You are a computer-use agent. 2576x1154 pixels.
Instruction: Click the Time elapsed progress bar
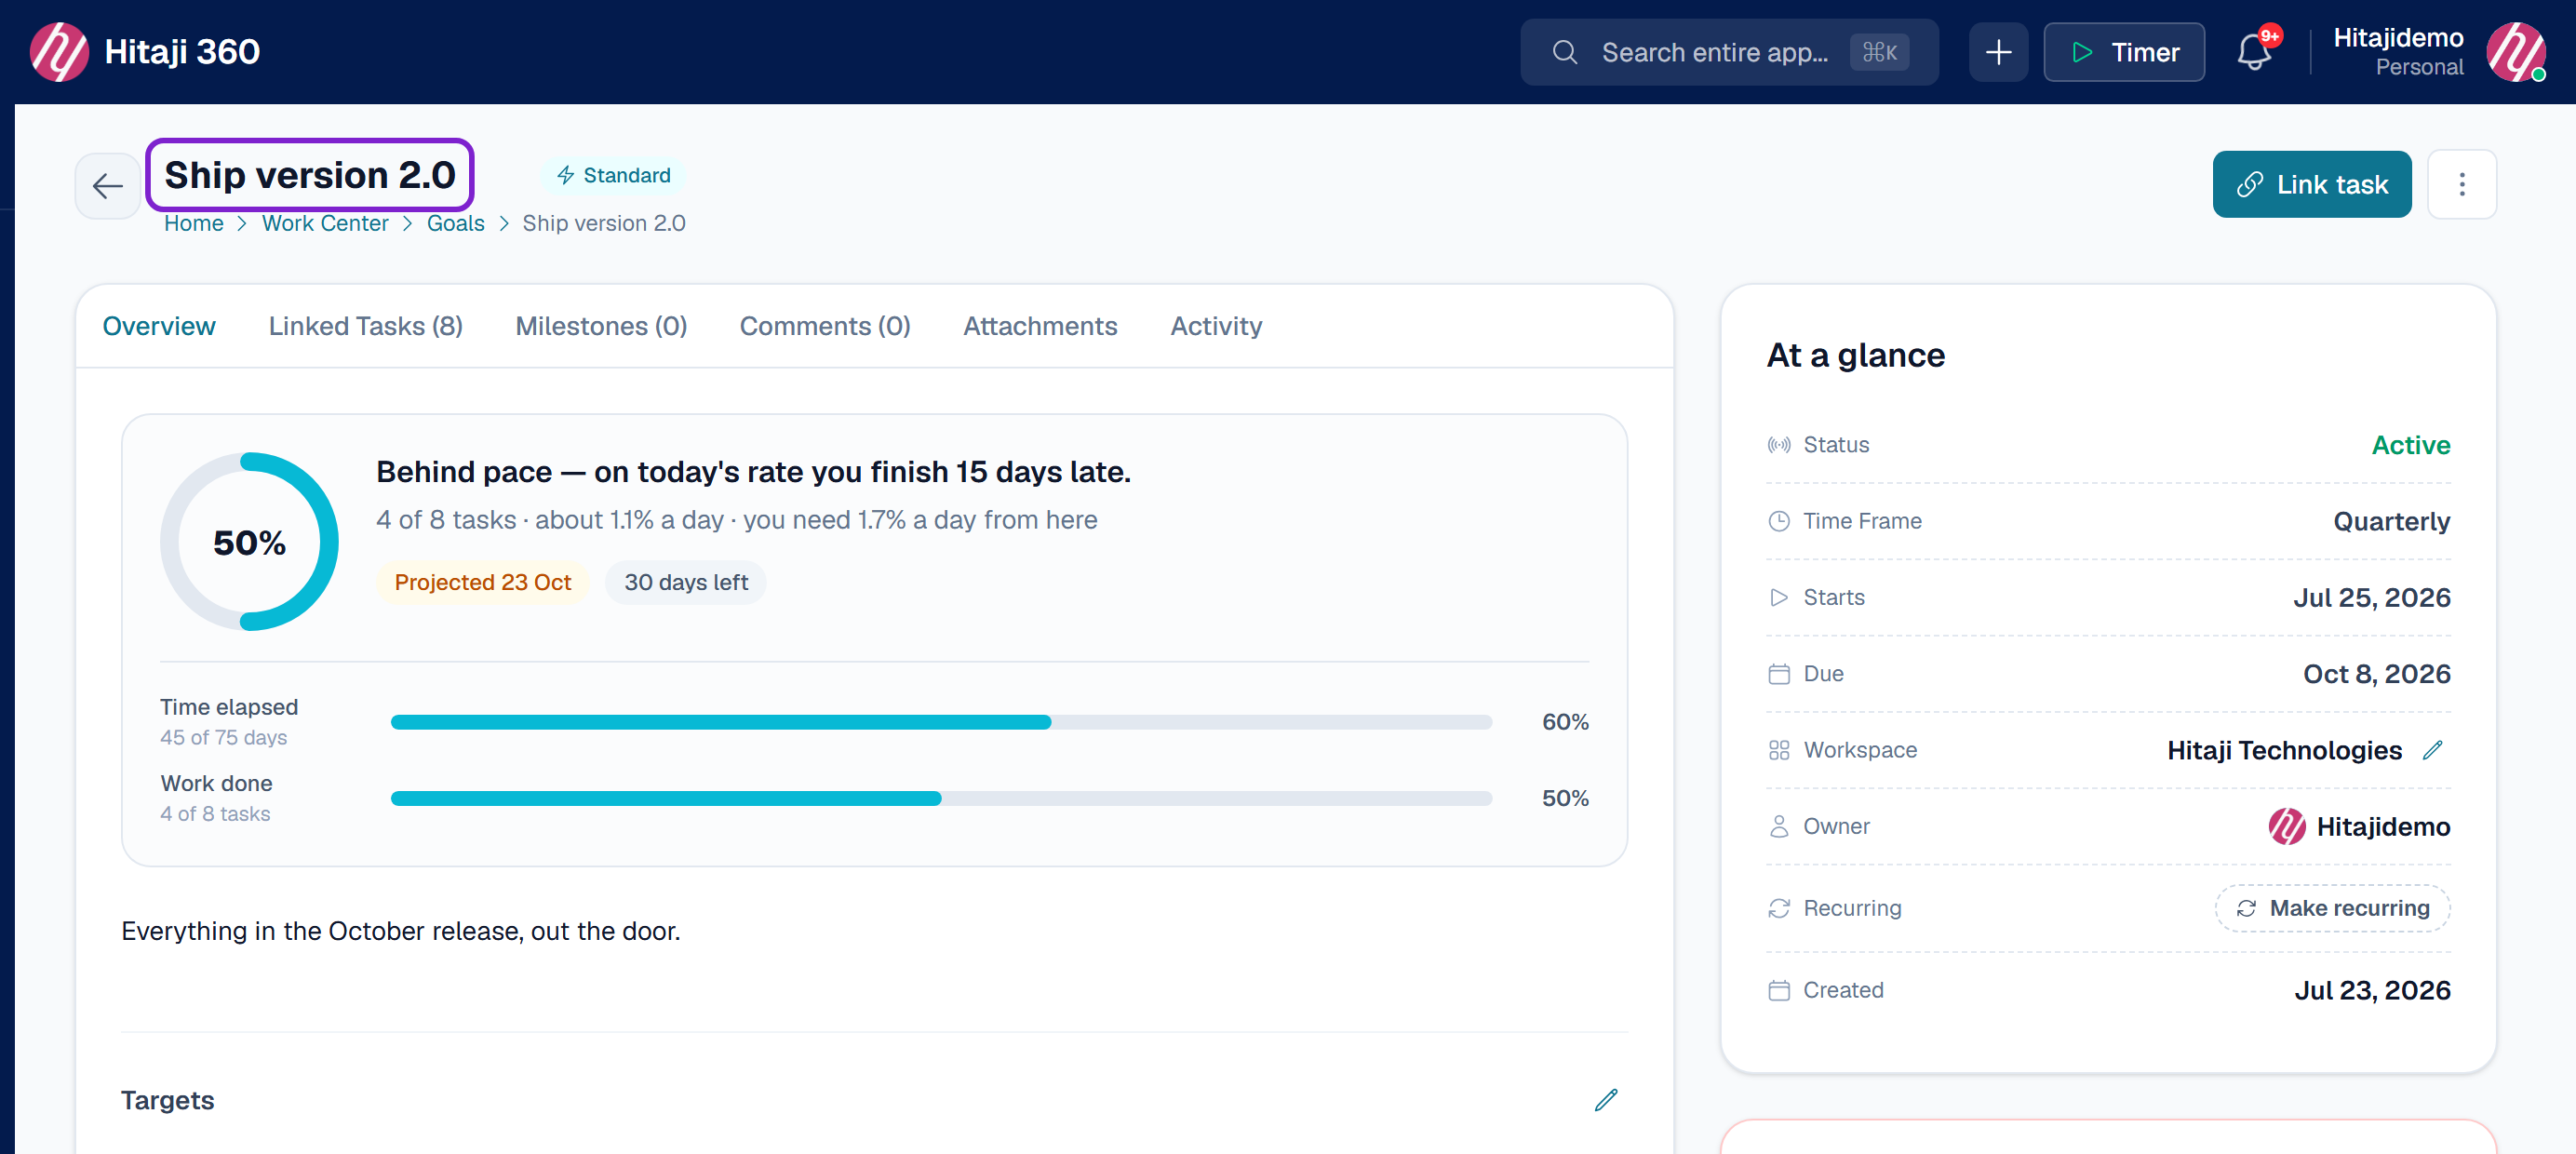coord(941,722)
